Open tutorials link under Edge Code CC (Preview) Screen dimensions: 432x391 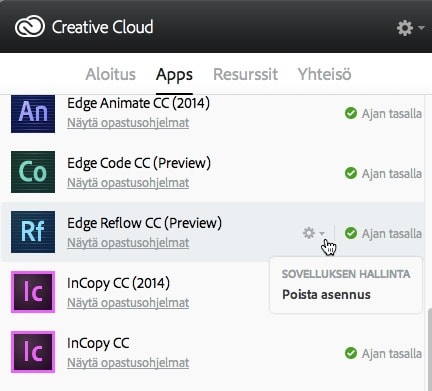coord(128,183)
